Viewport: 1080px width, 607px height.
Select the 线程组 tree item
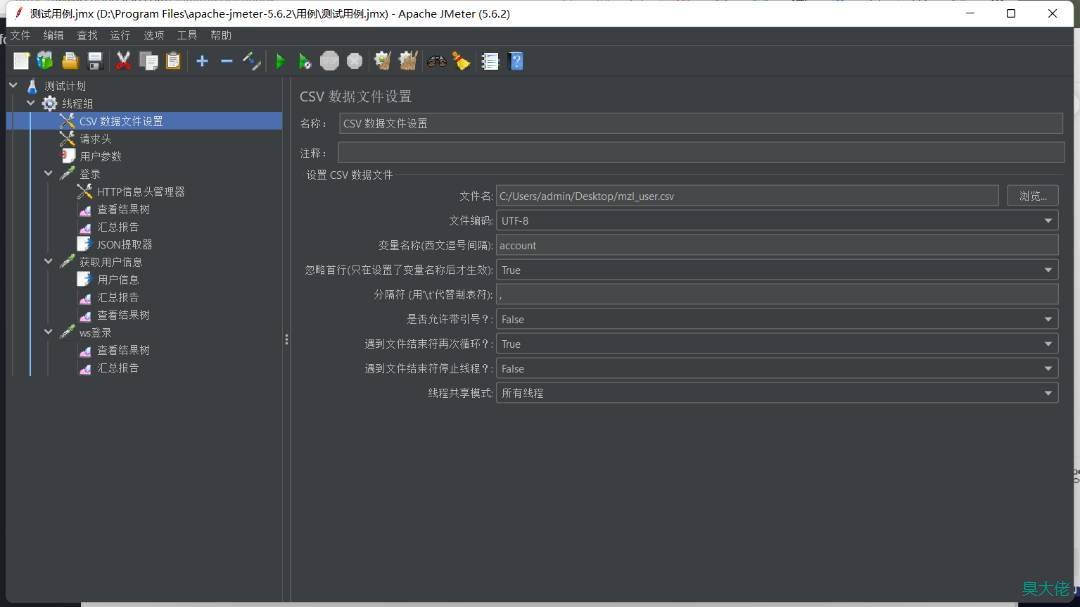76,103
